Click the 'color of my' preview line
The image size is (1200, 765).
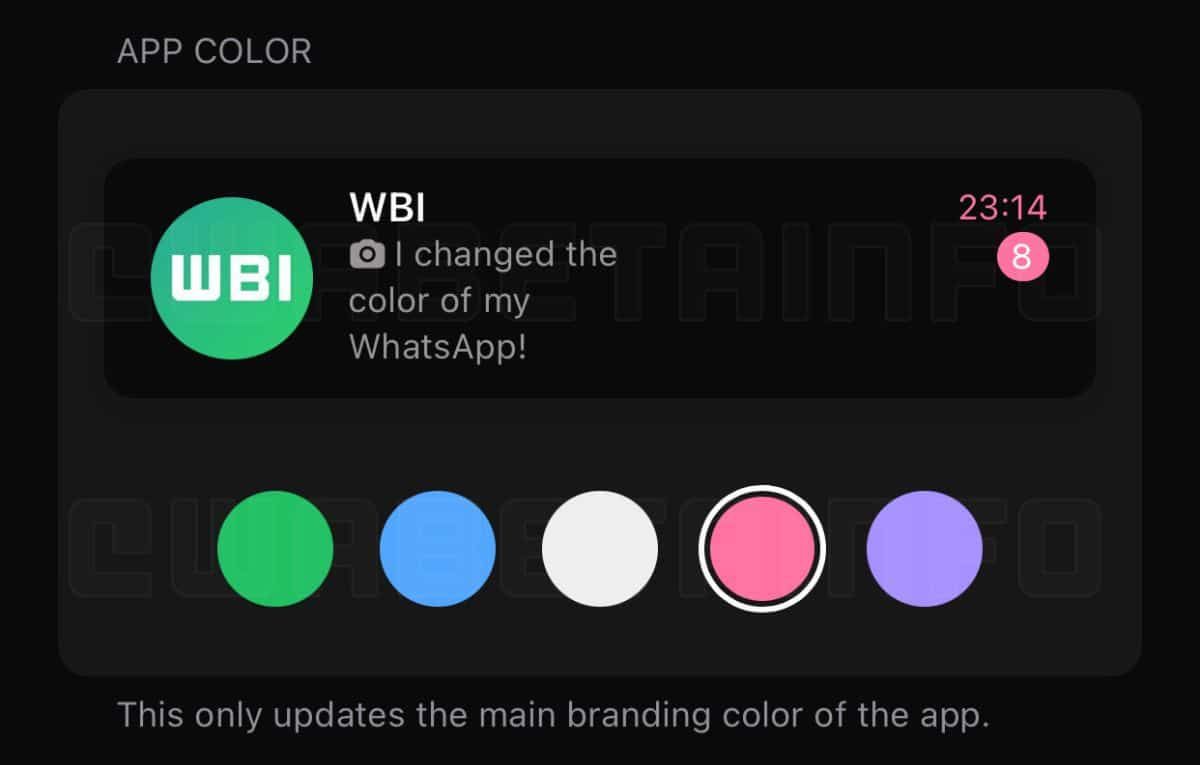tap(439, 301)
